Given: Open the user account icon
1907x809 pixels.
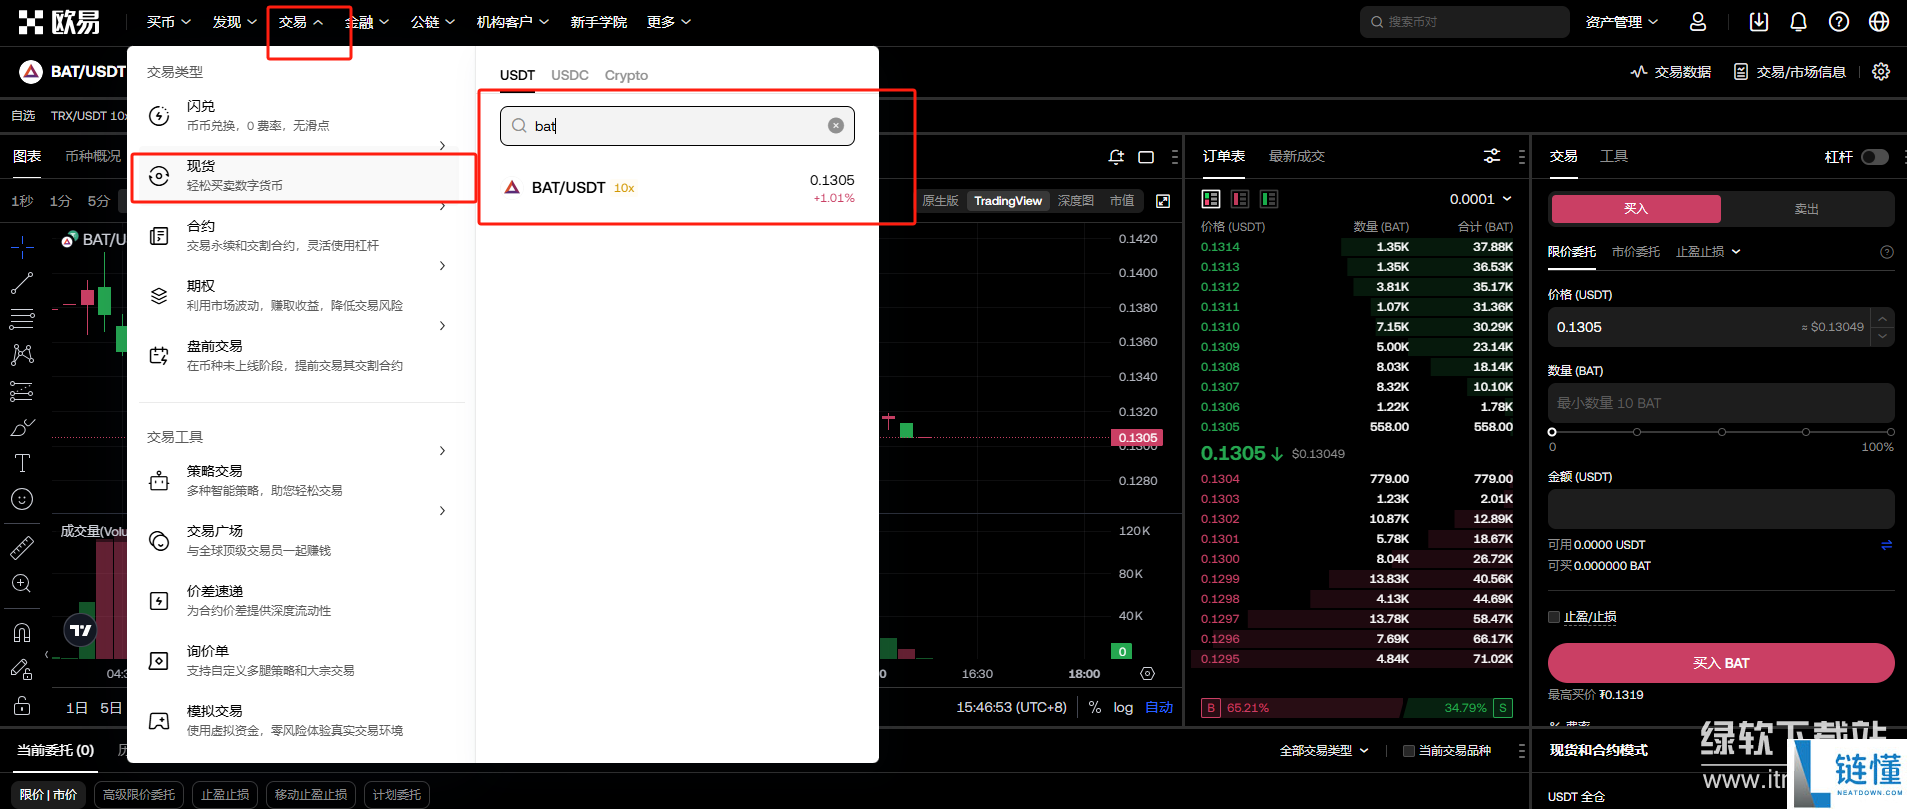Looking at the screenshot, I should [x=1698, y=22].
